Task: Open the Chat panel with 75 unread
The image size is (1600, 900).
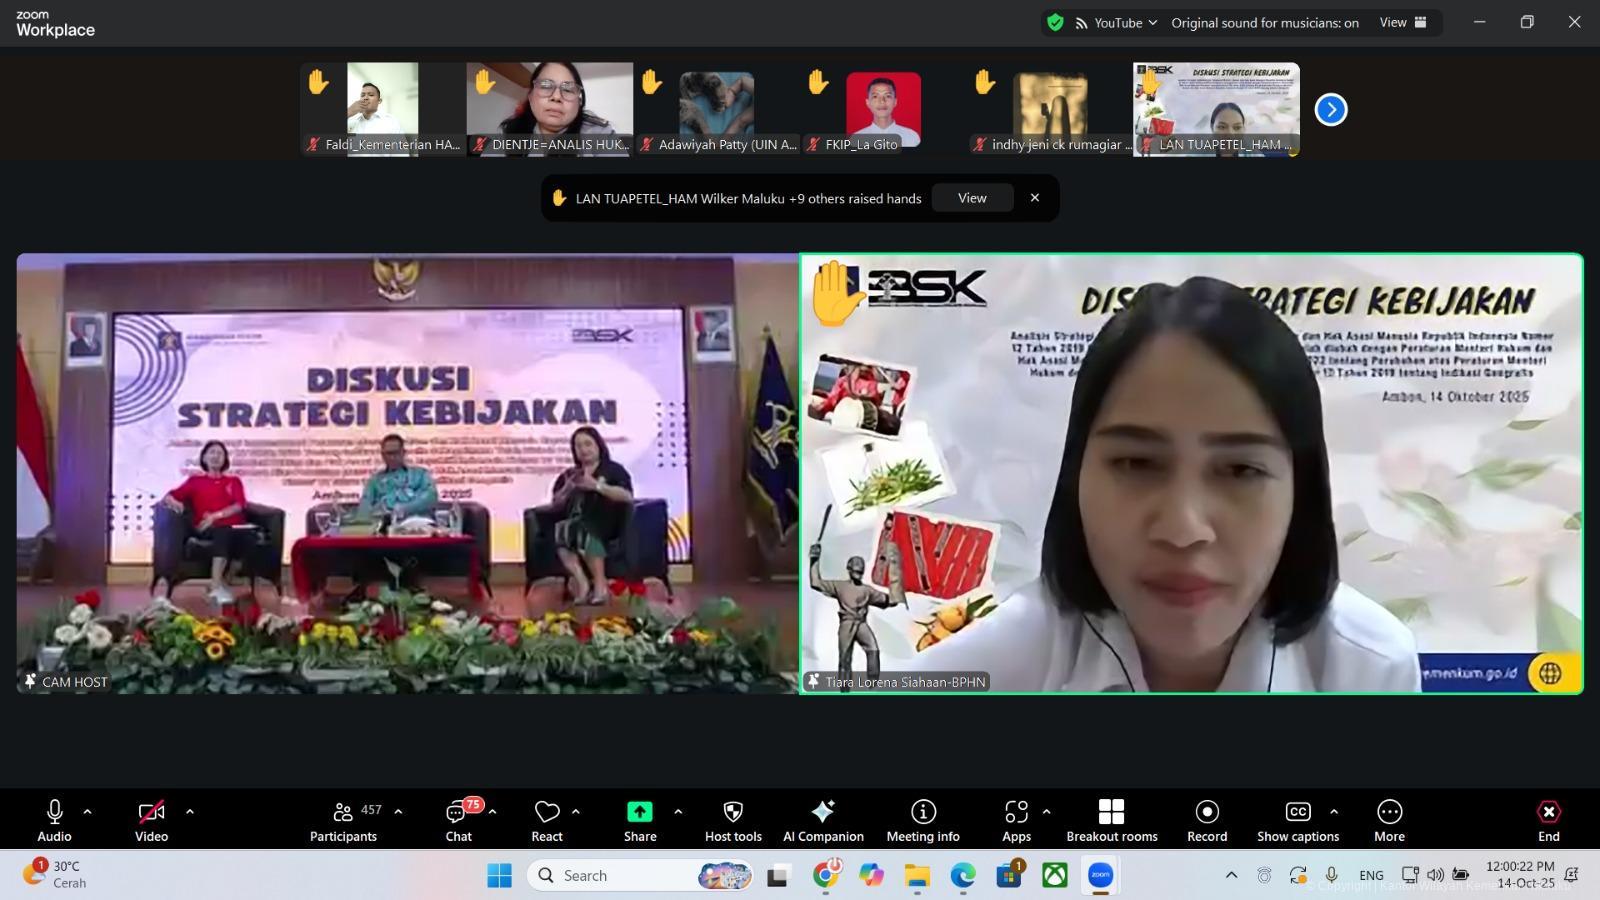Action: (459, 820)
